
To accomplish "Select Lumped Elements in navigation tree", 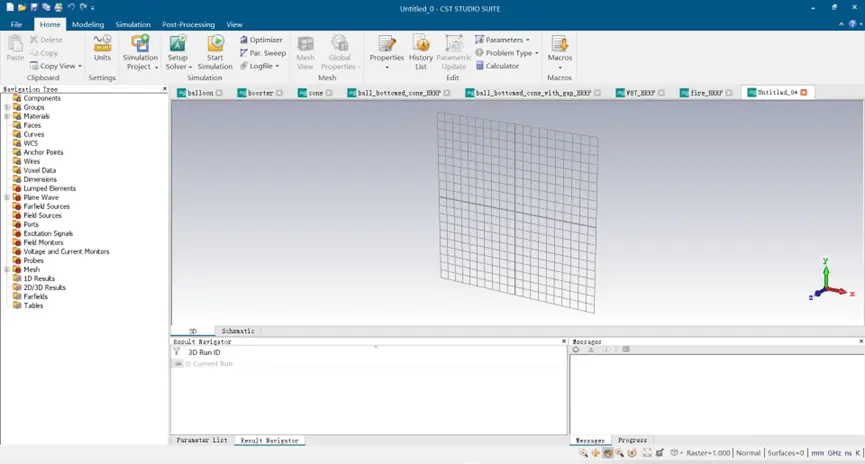I will [49, 188].
